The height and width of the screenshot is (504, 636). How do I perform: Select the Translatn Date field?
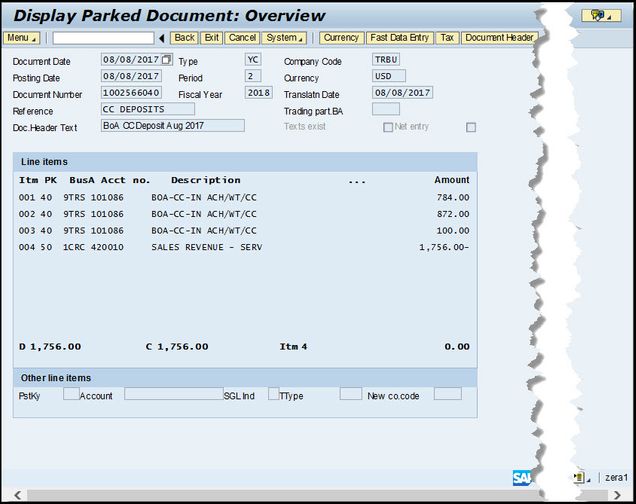(402, 93)
